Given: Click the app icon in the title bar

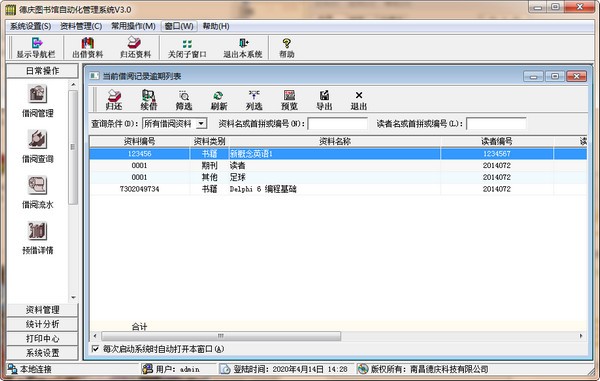Looking at the screenshot, I should 10,10.
